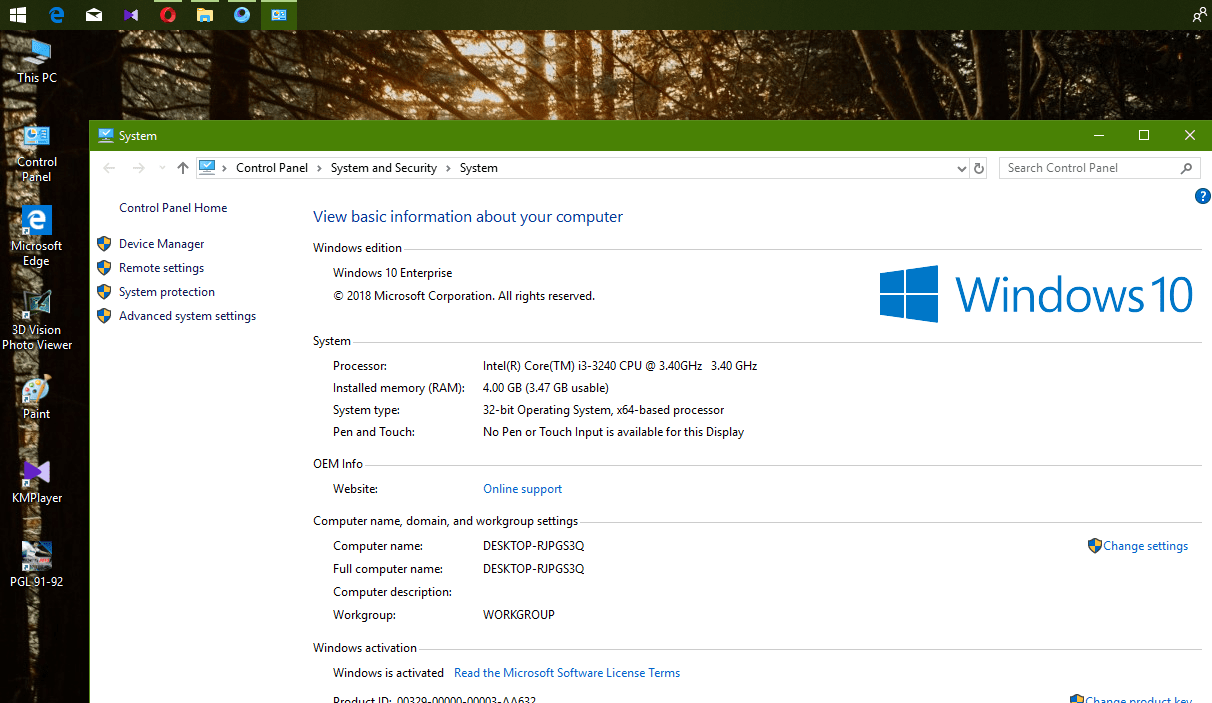1212x703 pixels.
Task: Launch Microsoft Edge from the taskbar
Action: pos(57,15)
